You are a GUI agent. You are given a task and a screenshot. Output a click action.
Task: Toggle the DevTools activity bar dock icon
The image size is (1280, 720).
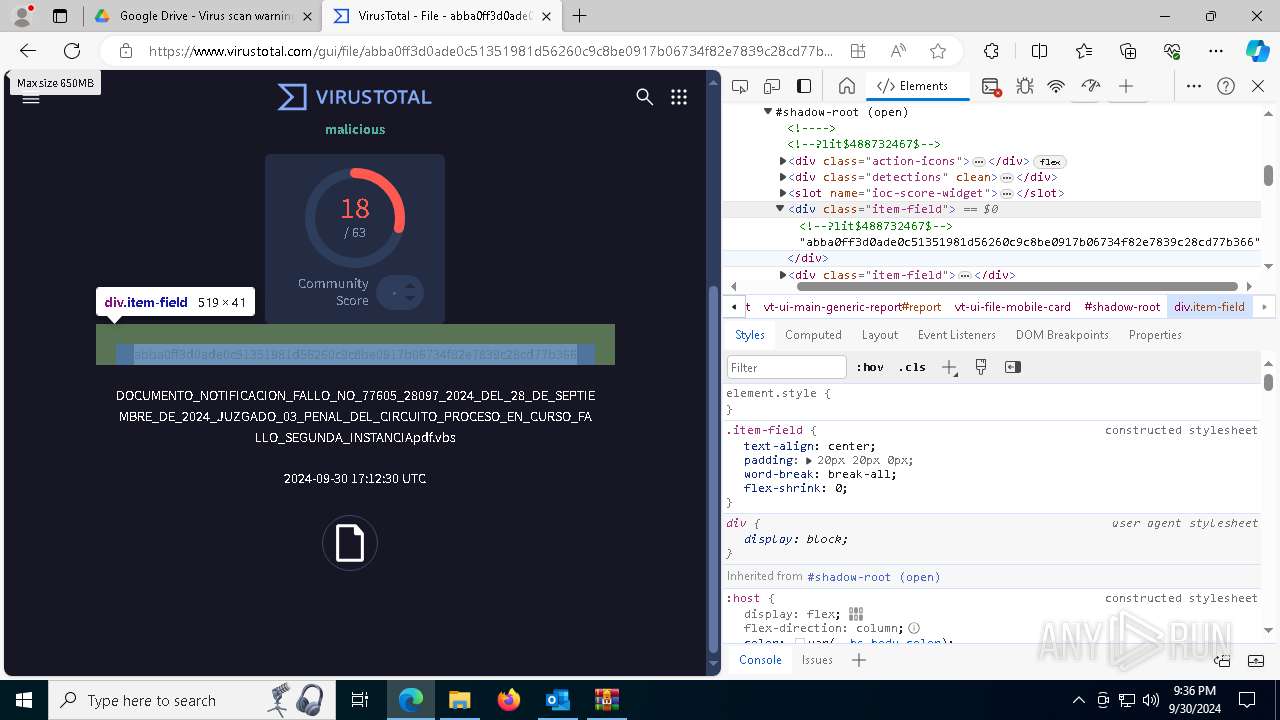[804, 86]
